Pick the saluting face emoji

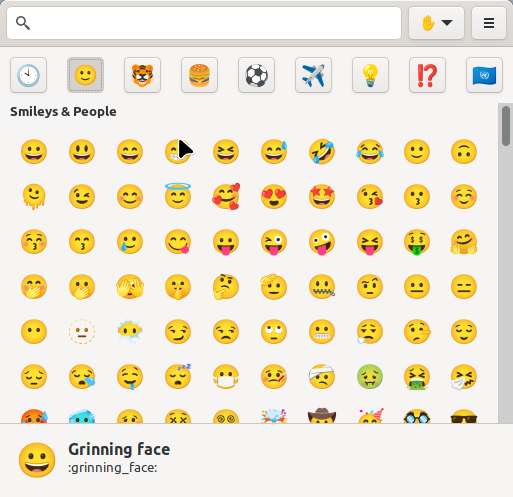274,287
